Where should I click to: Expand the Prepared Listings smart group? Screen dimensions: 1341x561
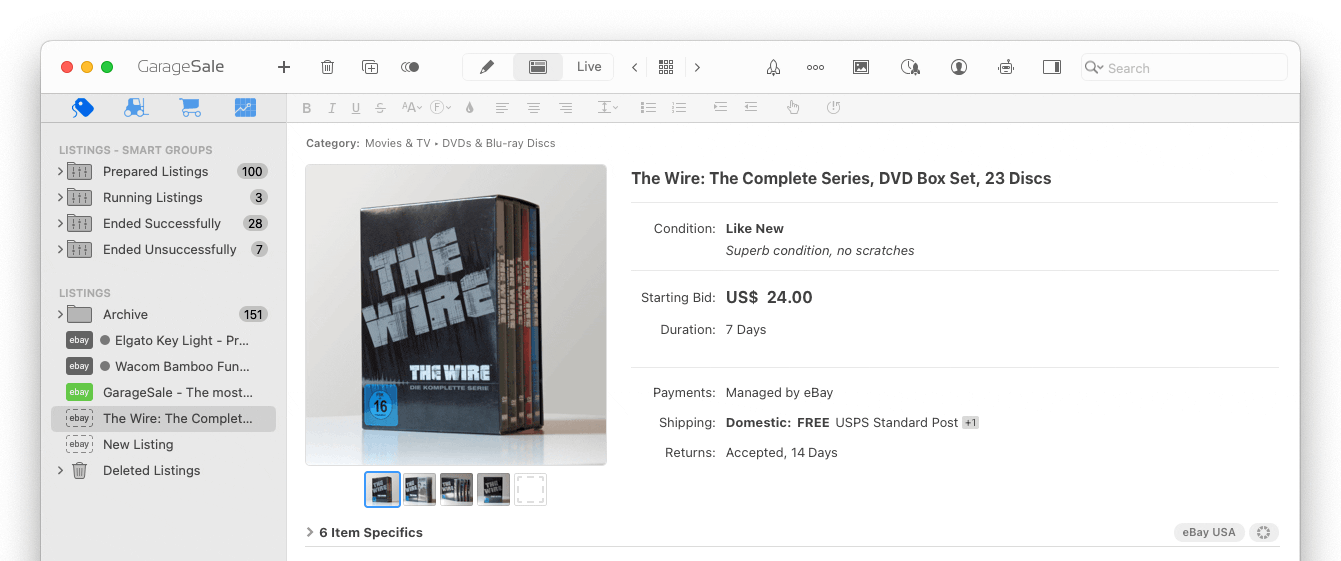point(60,172)
